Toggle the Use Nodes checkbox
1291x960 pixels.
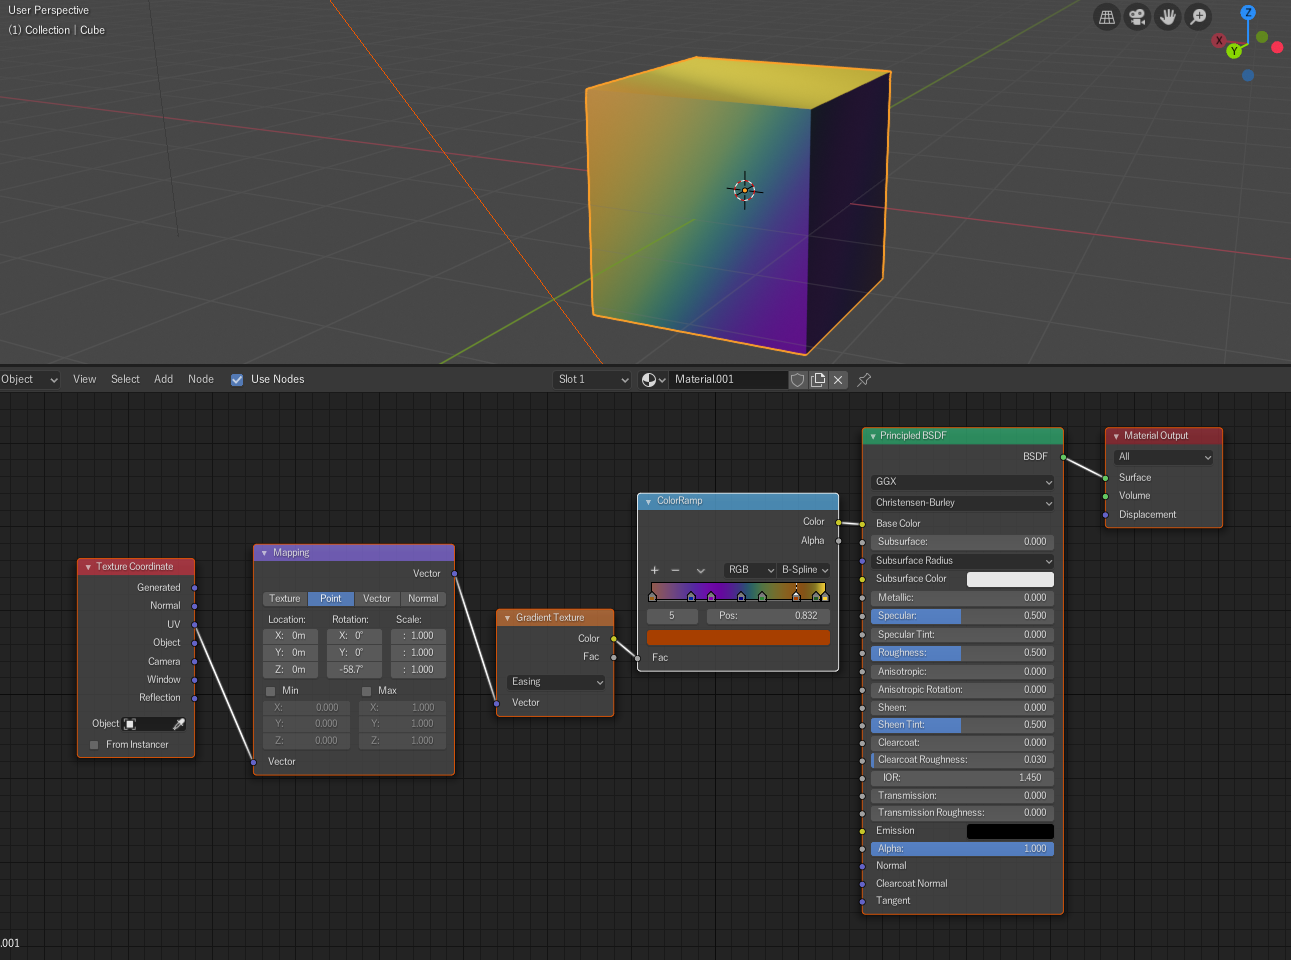237,380
